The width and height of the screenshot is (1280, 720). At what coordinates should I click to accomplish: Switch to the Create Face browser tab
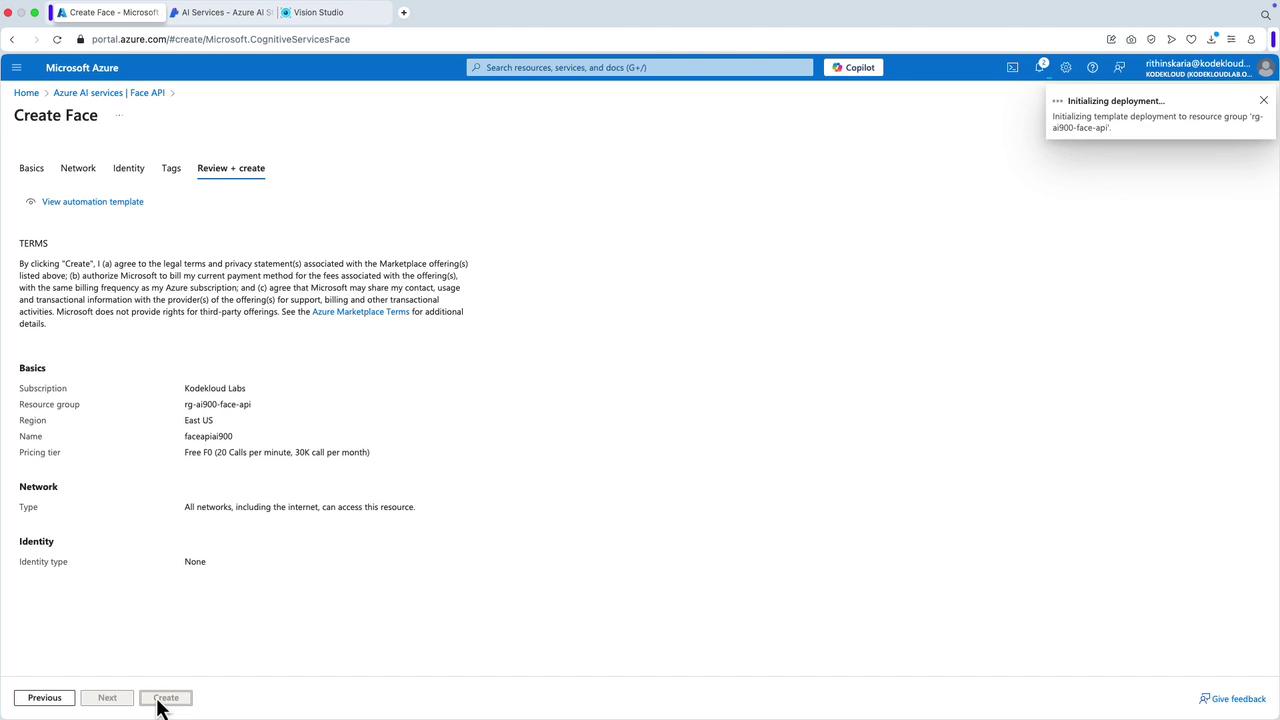pos(108,13)
